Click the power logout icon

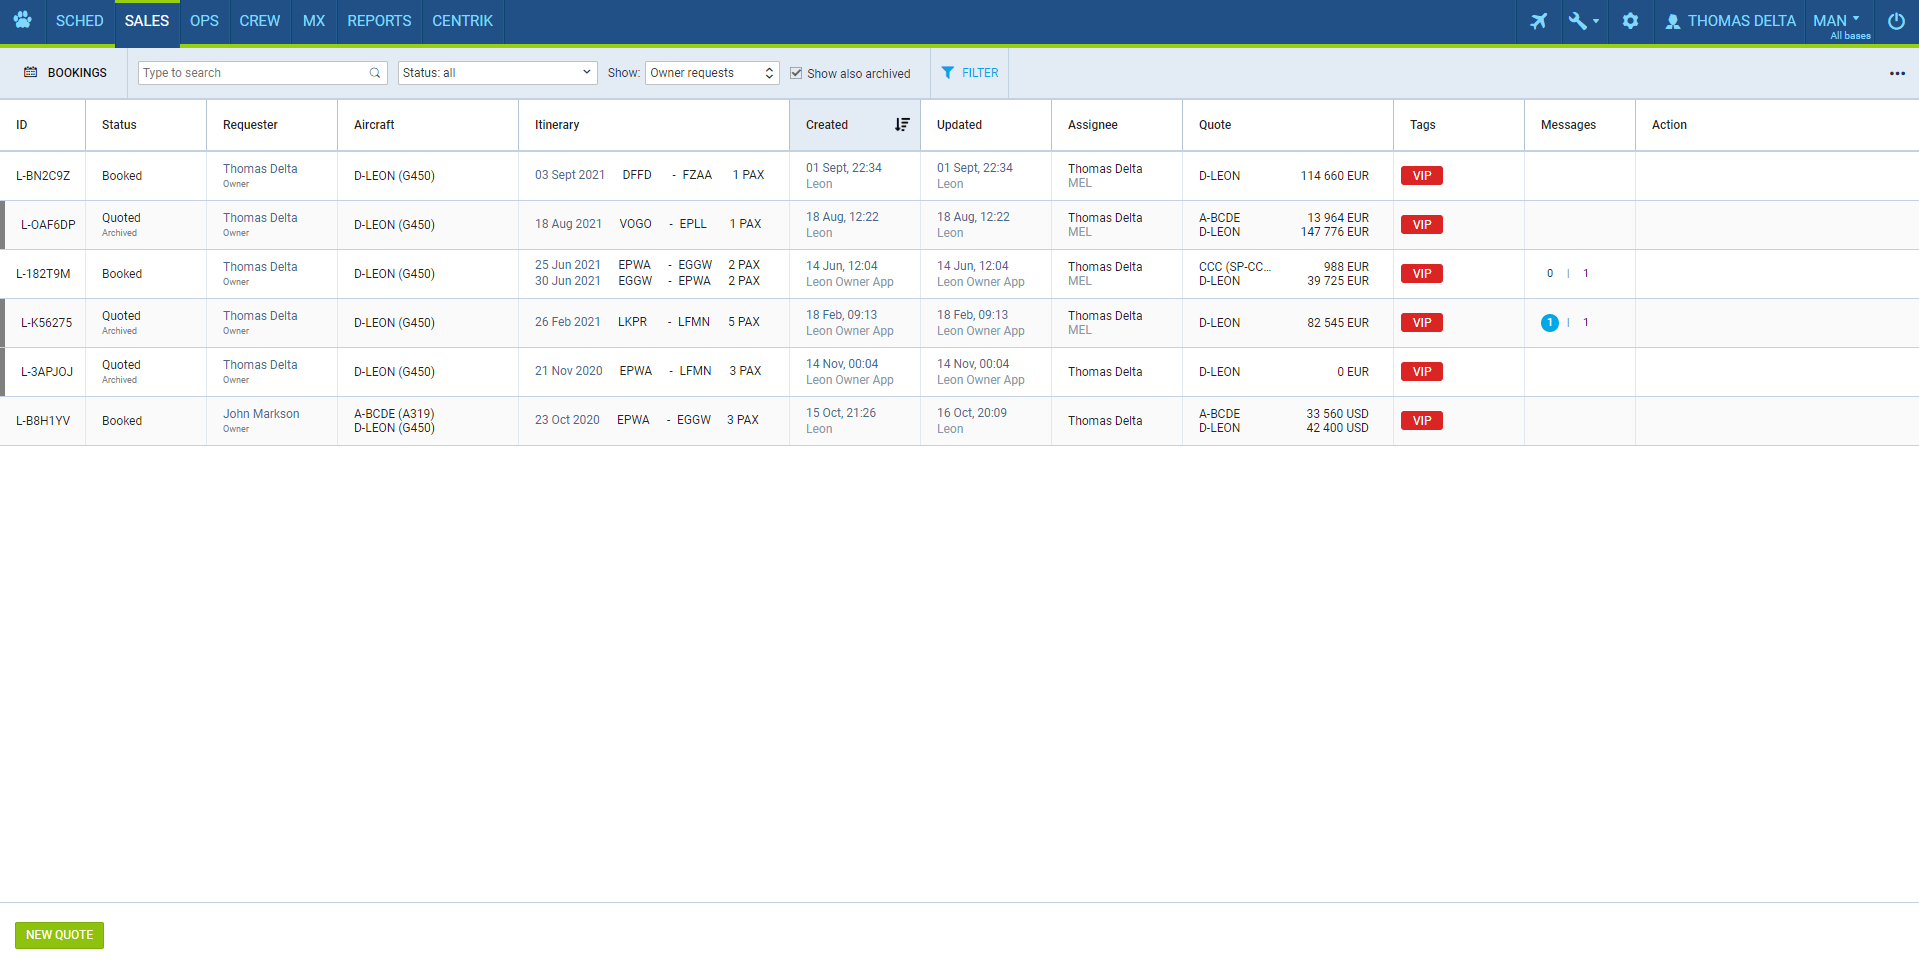pos(1895,21)
